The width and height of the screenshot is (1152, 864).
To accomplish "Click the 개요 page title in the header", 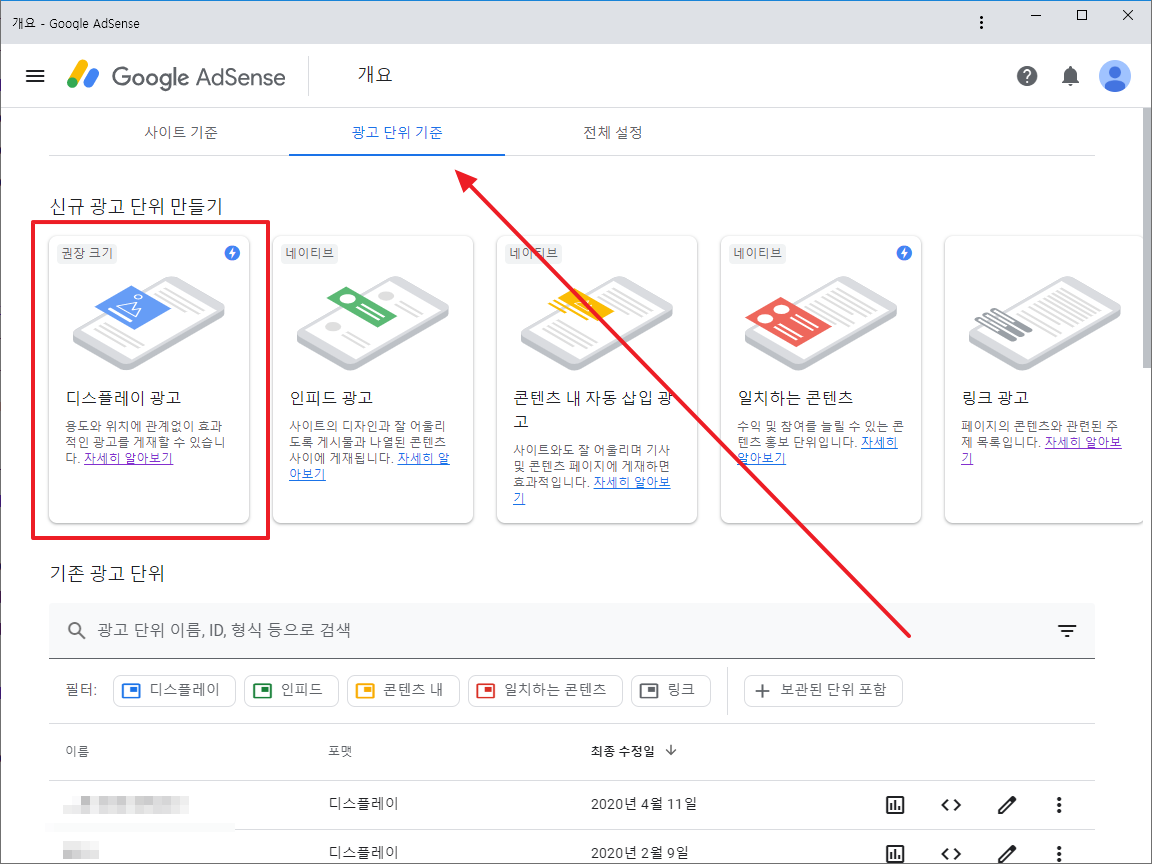I will (375, 75).
